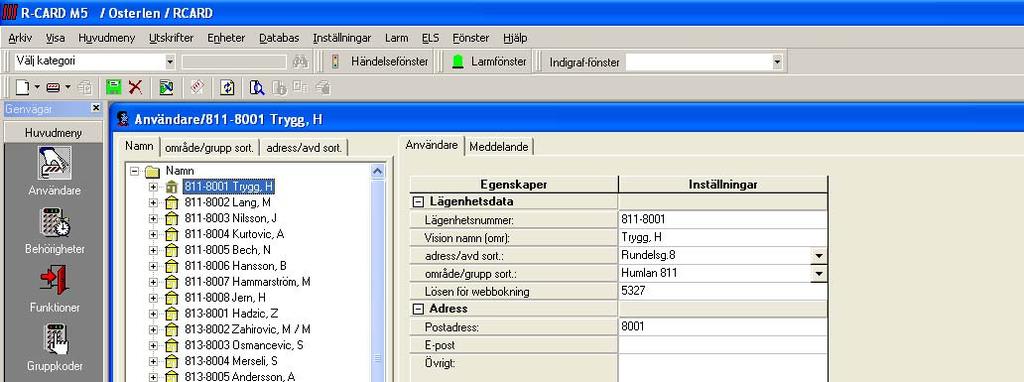Open the Hjälp menu
The height and width of the screenshot is (382, 1024).
515,38
